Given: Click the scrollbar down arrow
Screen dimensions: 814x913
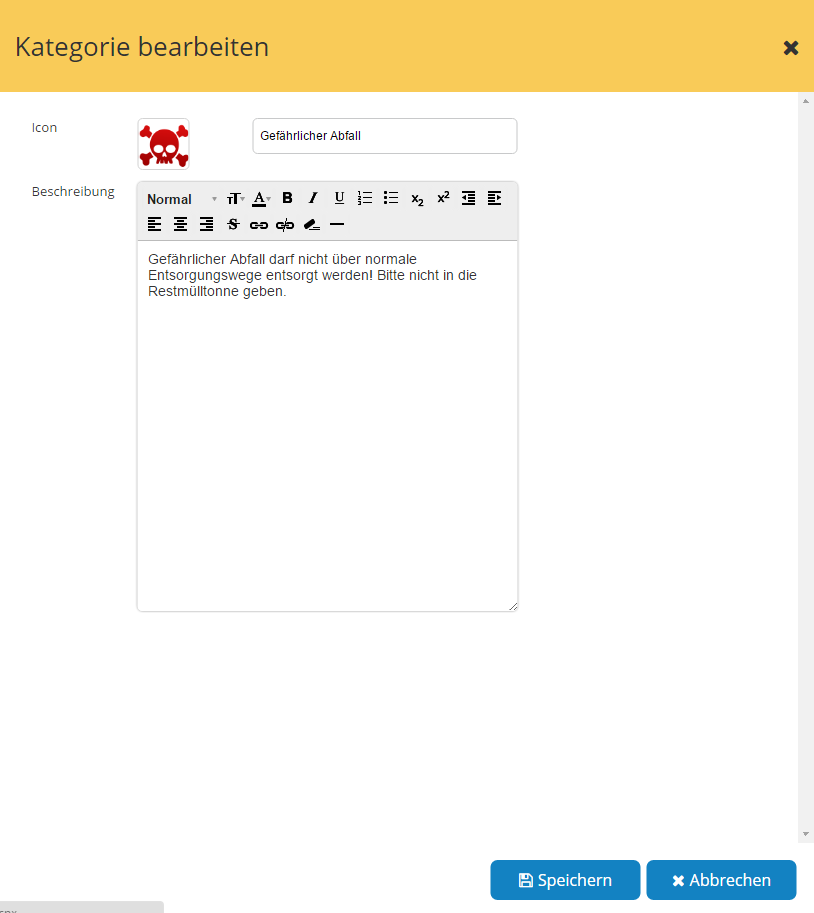Looking at the screenshot, I should tap(806, 834).
